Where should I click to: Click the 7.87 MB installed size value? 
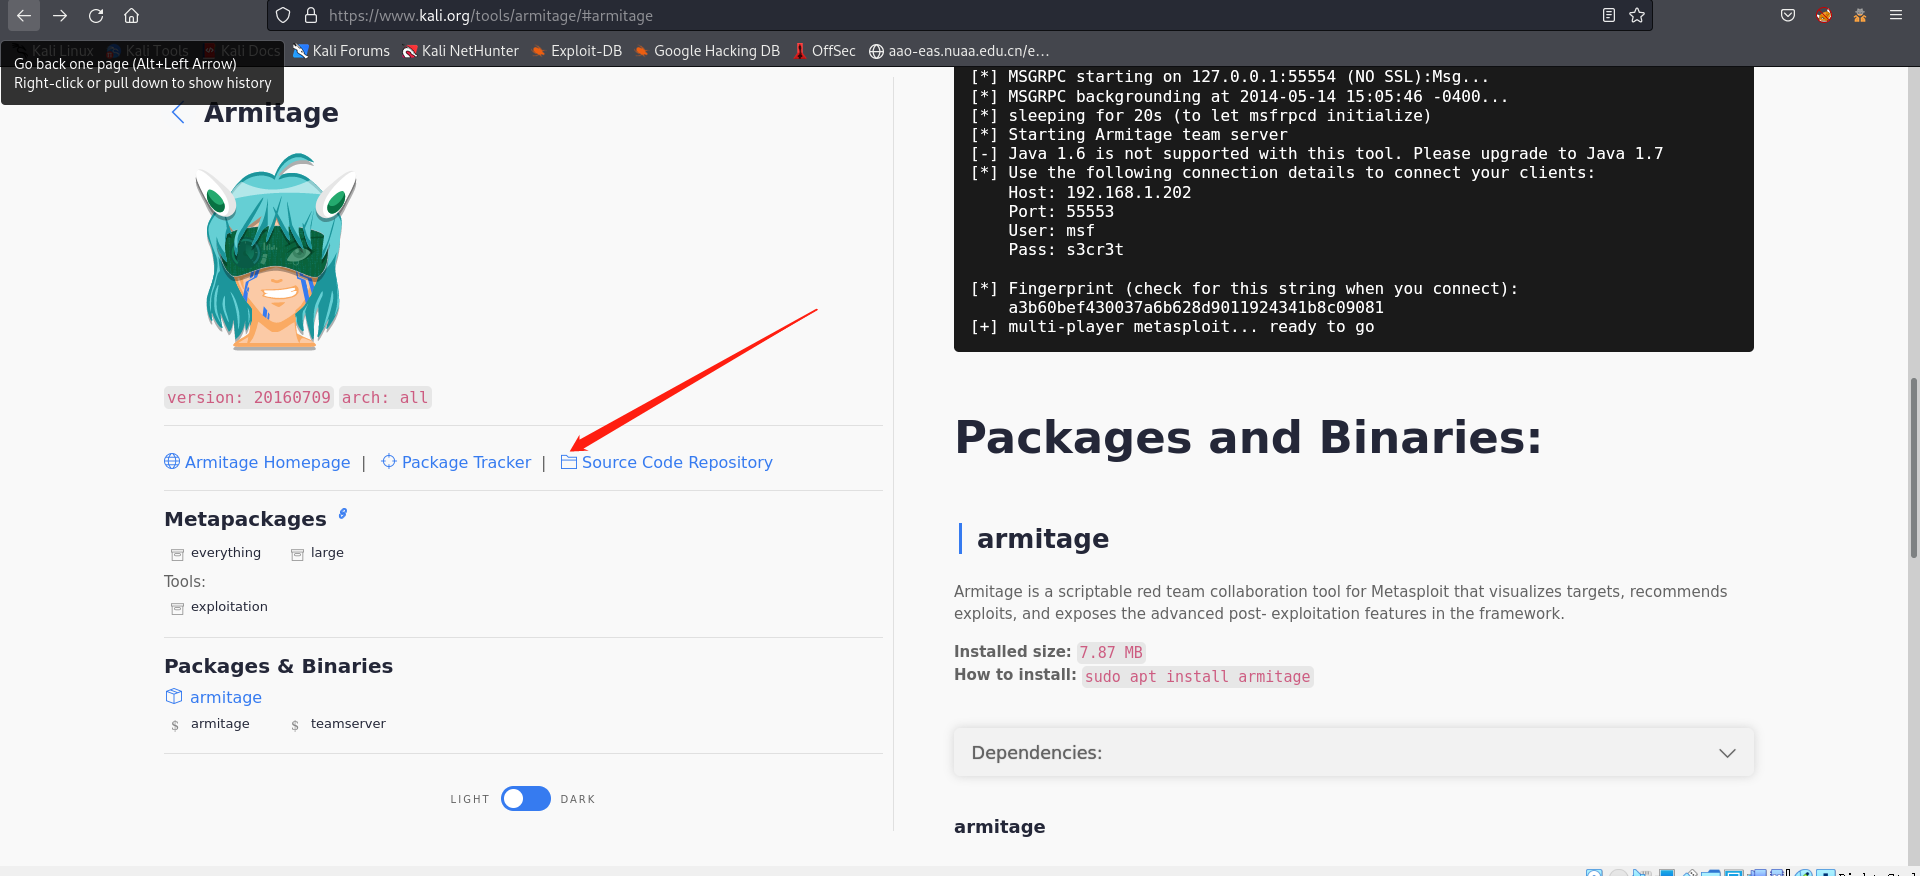tap(1110, 653)
